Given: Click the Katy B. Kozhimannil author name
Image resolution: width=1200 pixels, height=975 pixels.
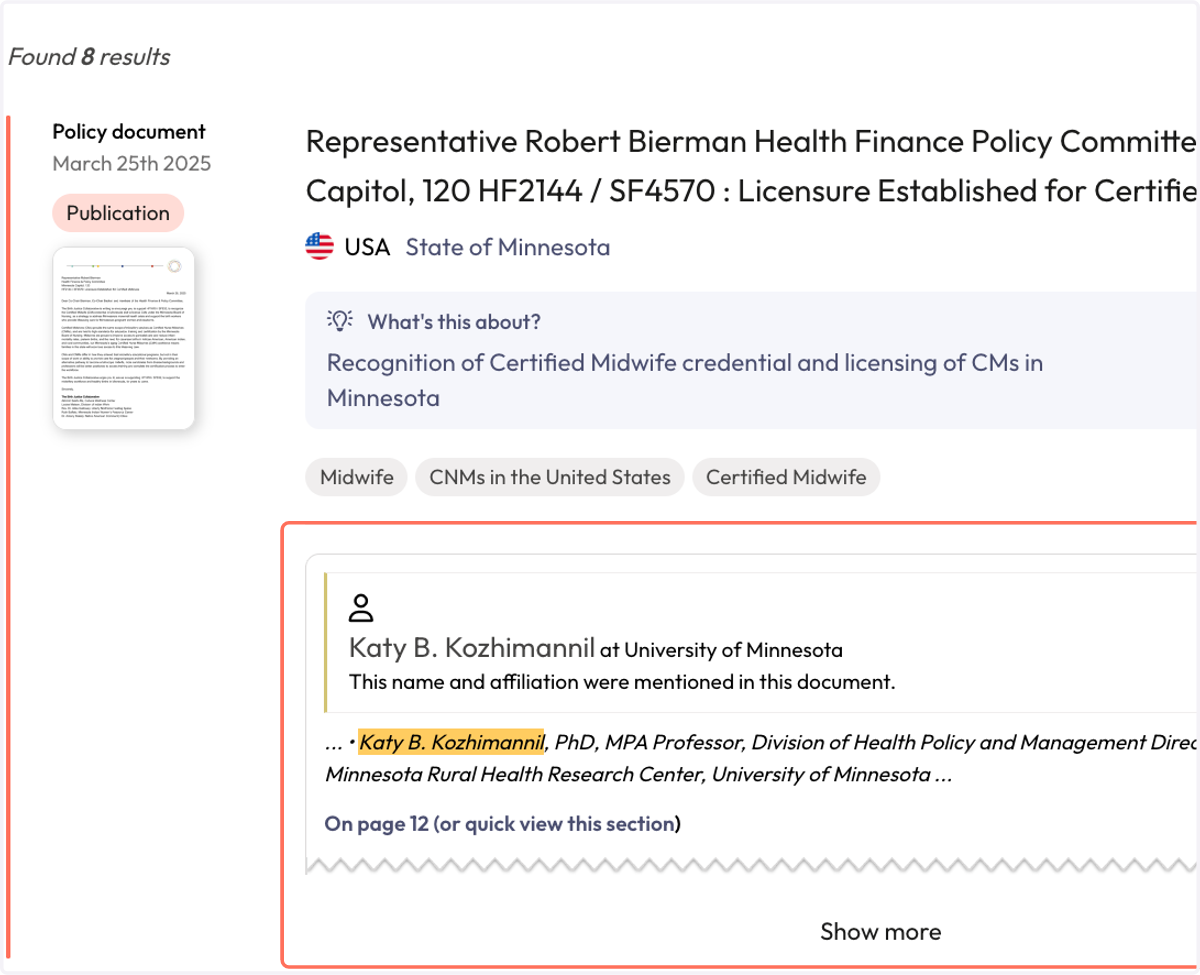Looking at the screenshot, I should pyautogui.click(x=472, y=648).
